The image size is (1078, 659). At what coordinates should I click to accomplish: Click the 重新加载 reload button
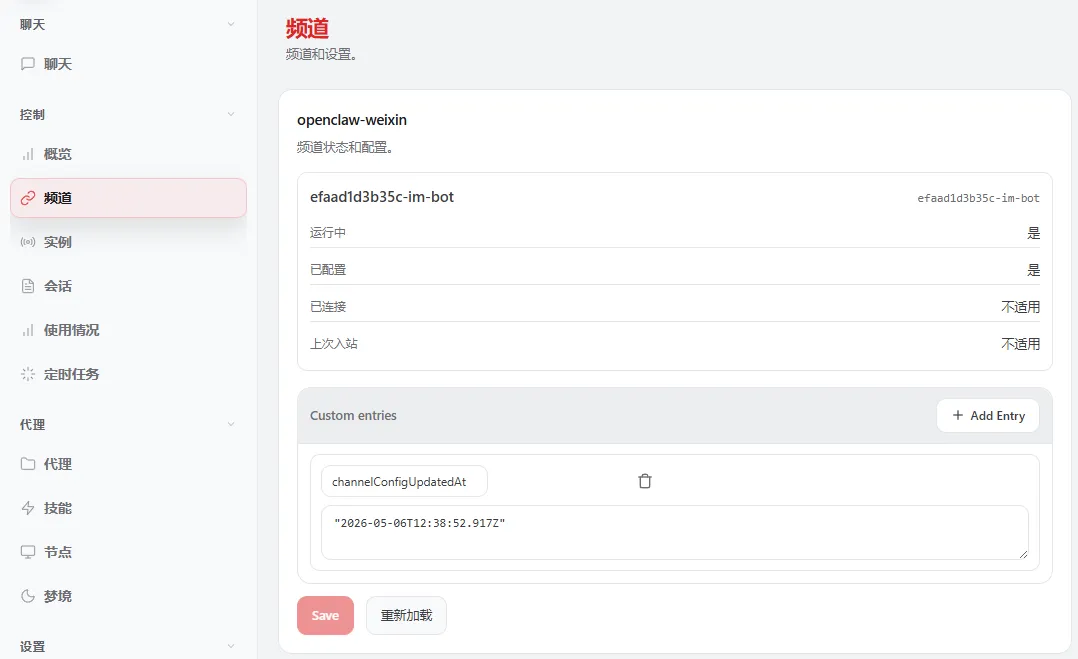pos(406,616)
